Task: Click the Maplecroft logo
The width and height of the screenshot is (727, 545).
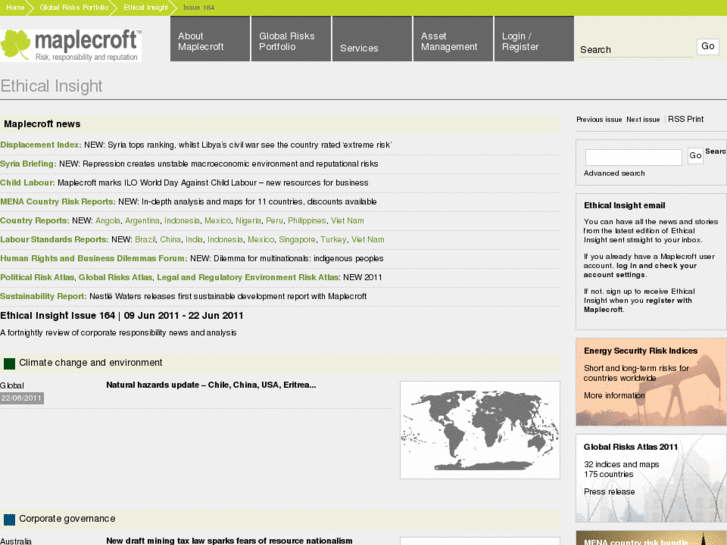Action: point(71,45)
